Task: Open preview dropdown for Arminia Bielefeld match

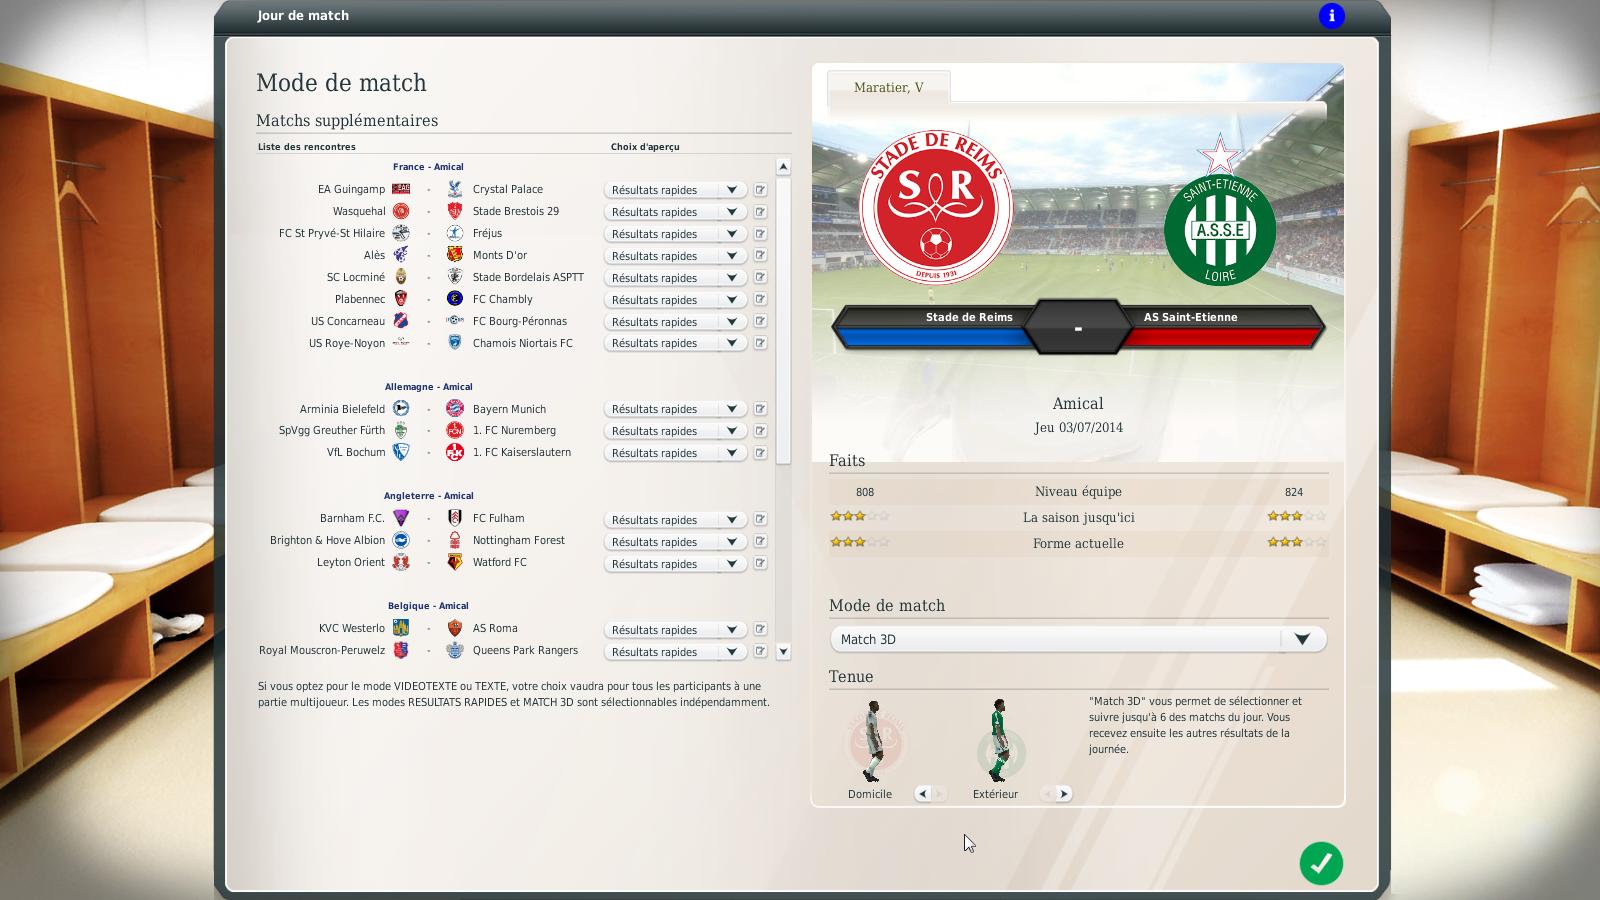Action: [675, 409]
